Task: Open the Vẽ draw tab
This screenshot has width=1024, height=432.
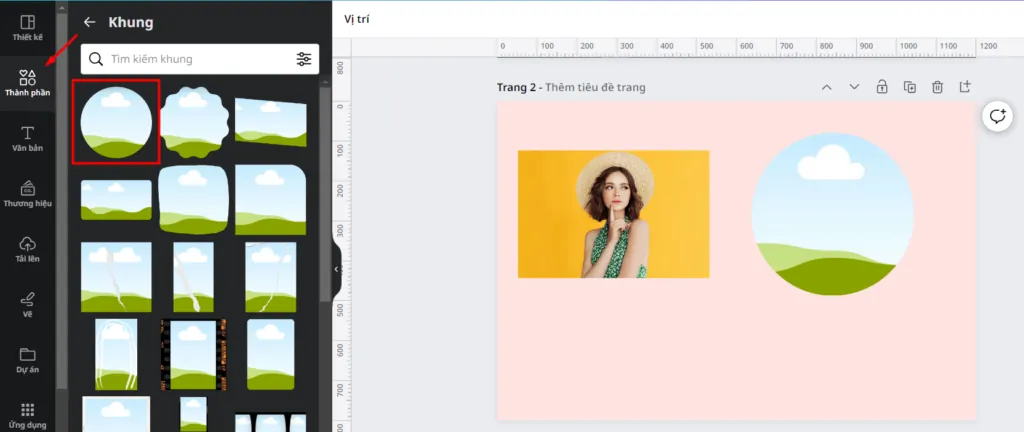Action: (x=27, y=305)
